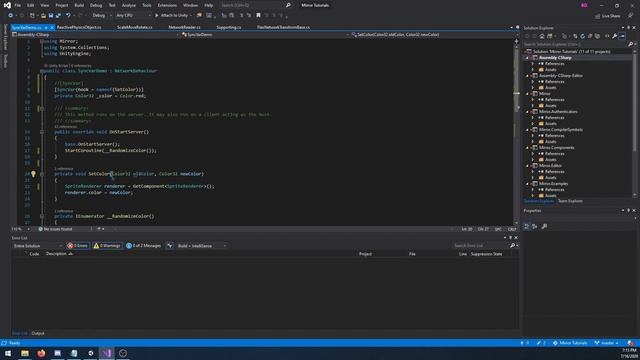Open the Windows Start menu
640x360 pixels.
[x=8, y=353]
